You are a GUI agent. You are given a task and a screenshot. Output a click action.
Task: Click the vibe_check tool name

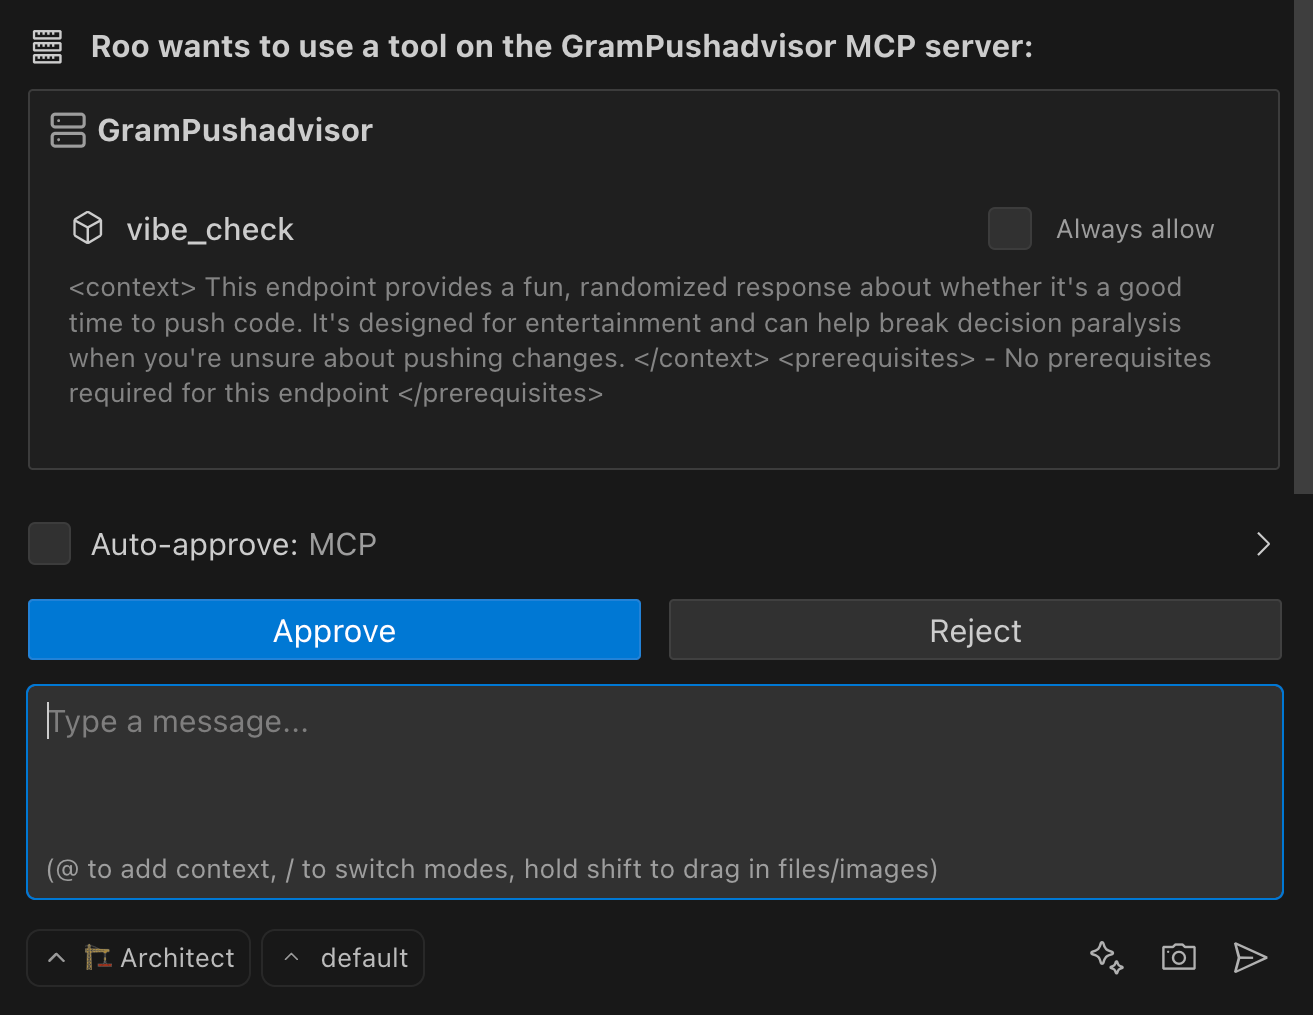click(x=210, y=229)
